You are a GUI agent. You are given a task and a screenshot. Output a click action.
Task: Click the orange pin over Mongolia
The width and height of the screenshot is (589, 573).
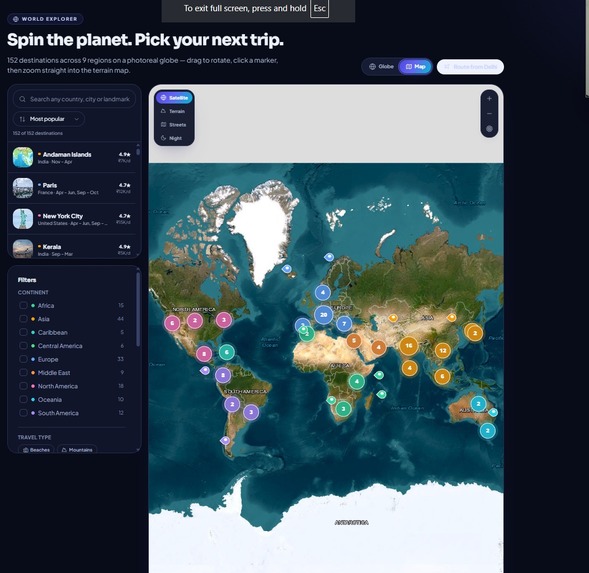pyautogui.click(x=452, y=317)
